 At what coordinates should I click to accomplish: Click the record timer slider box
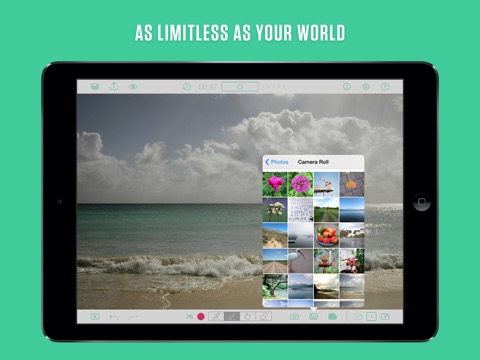(240, 87)
